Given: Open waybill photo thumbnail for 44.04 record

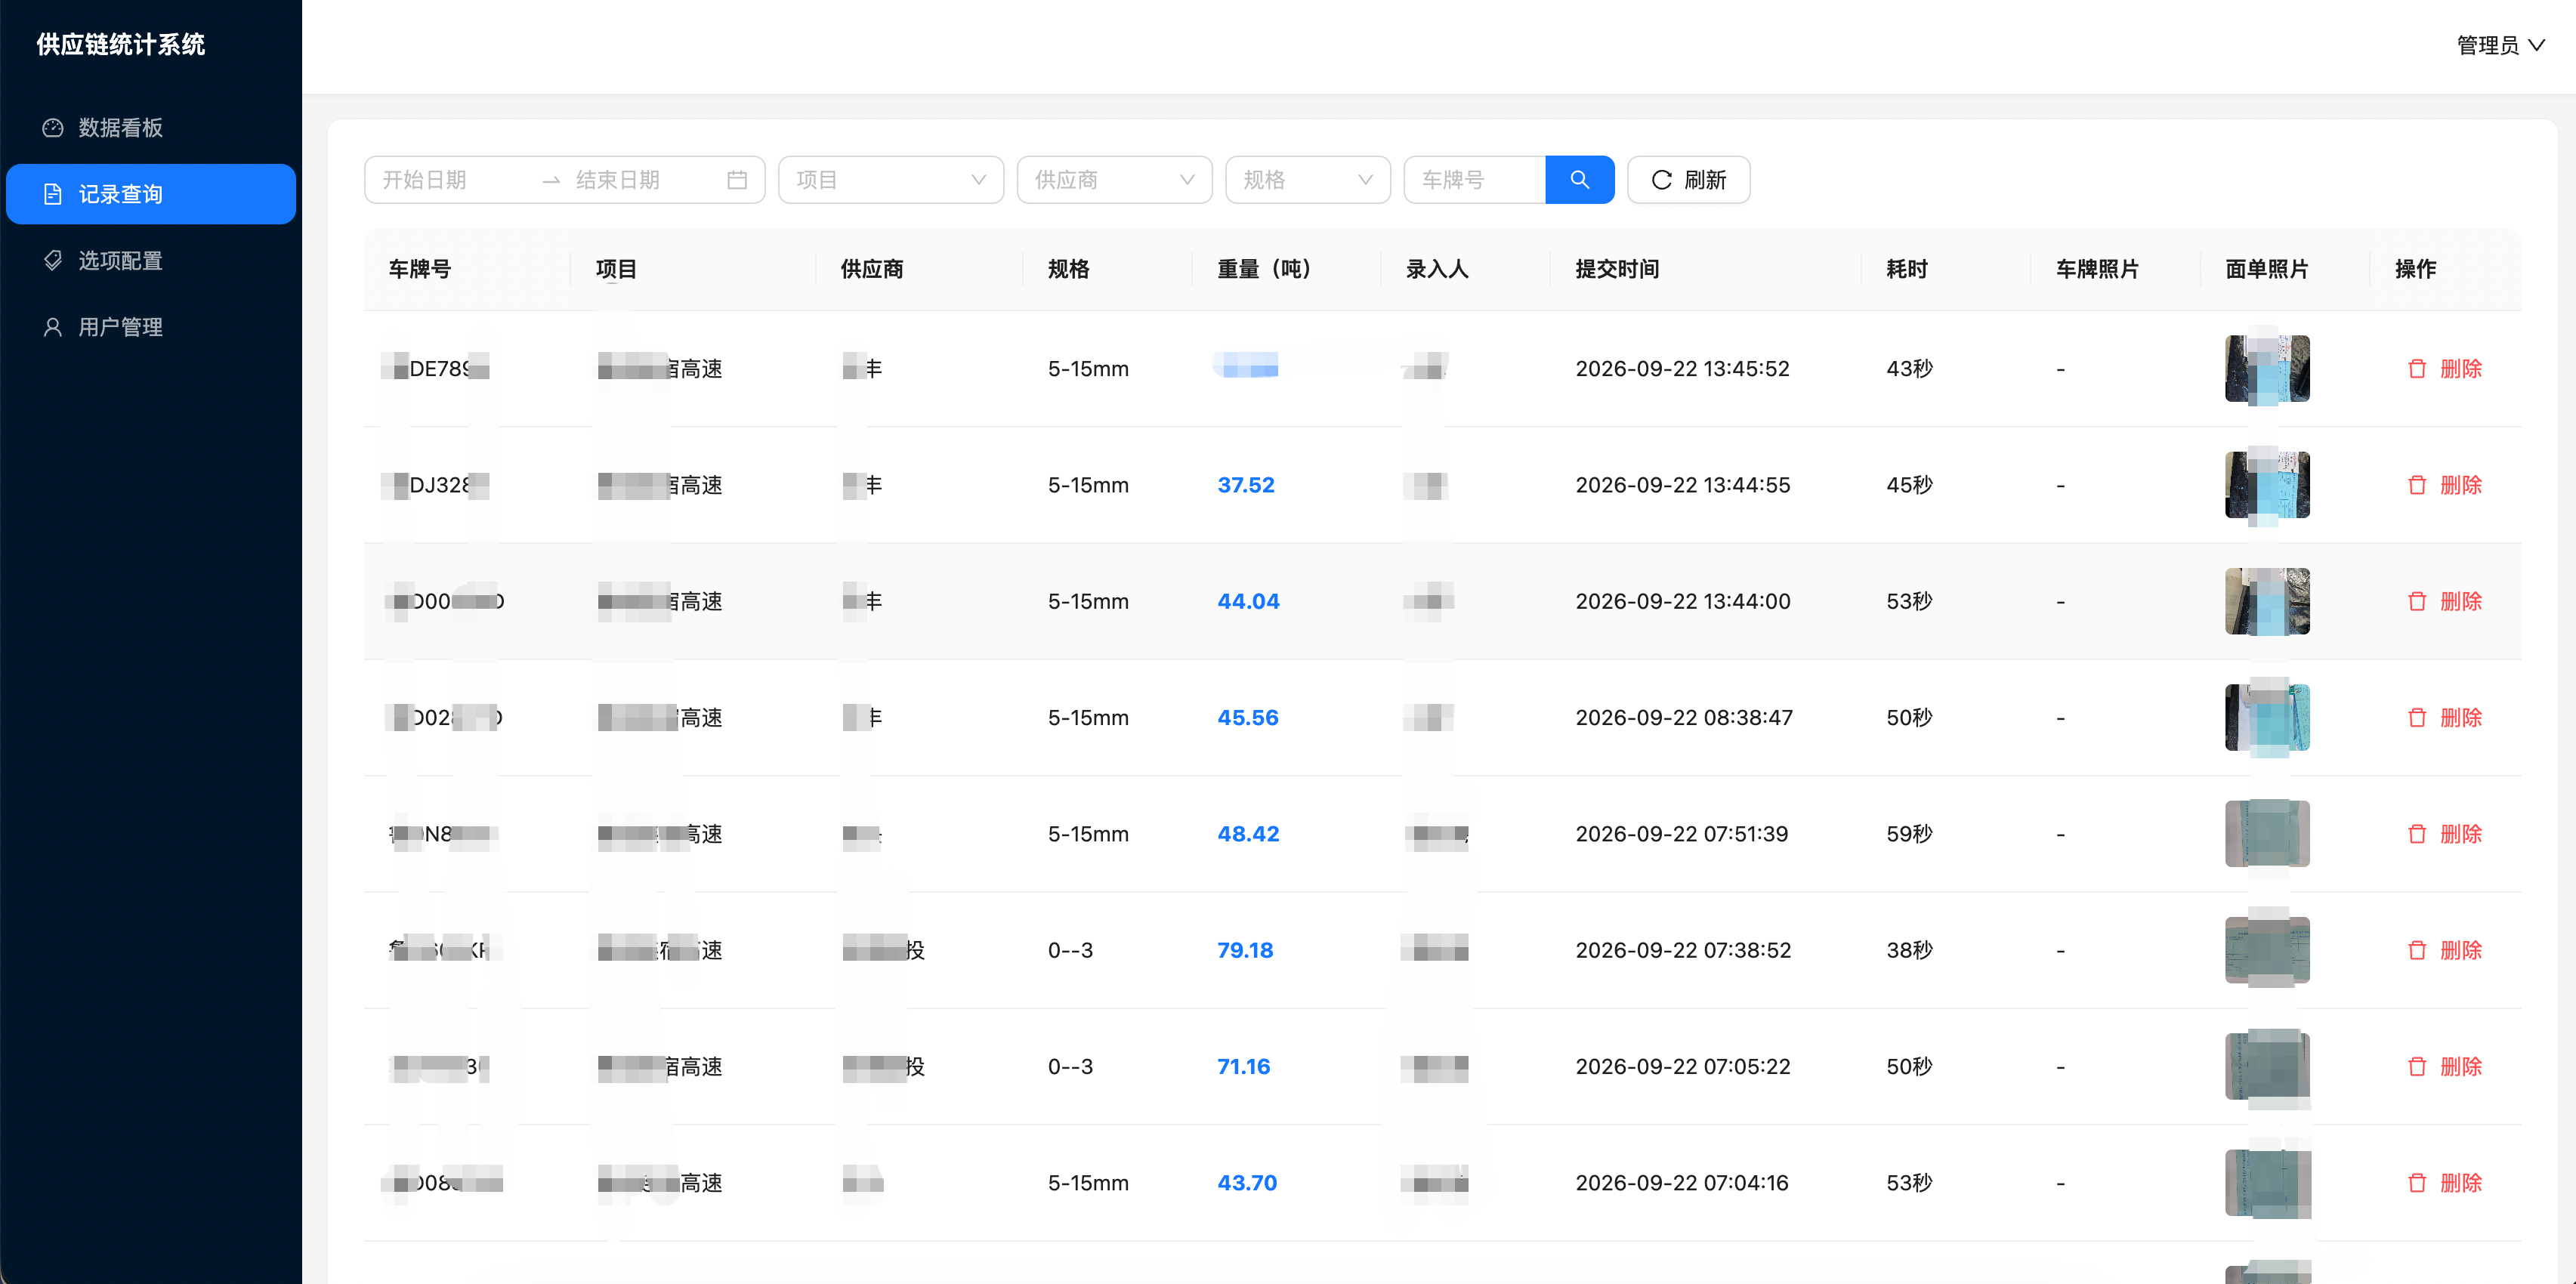Looking at the screenshot, I should (x=2267, y=601).
